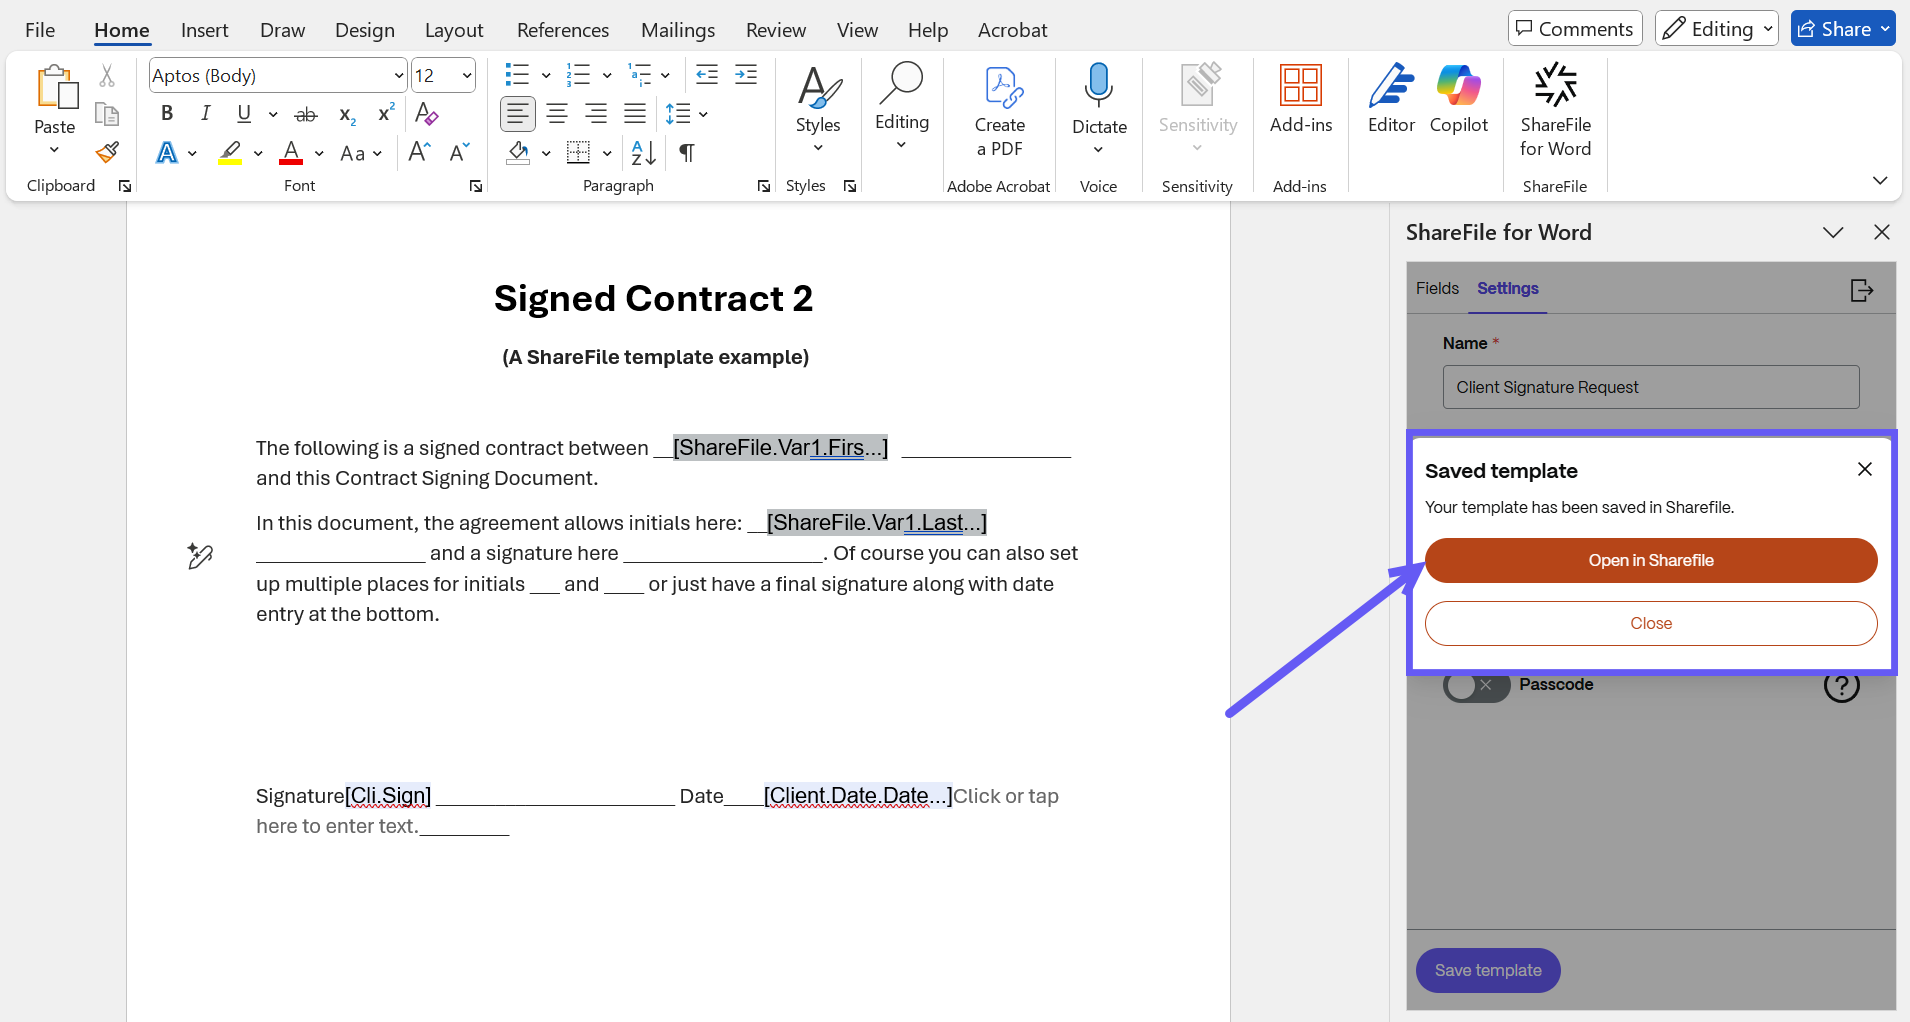Apply yellow text highlight color
1910x1022 pixels.
(230, 153)
